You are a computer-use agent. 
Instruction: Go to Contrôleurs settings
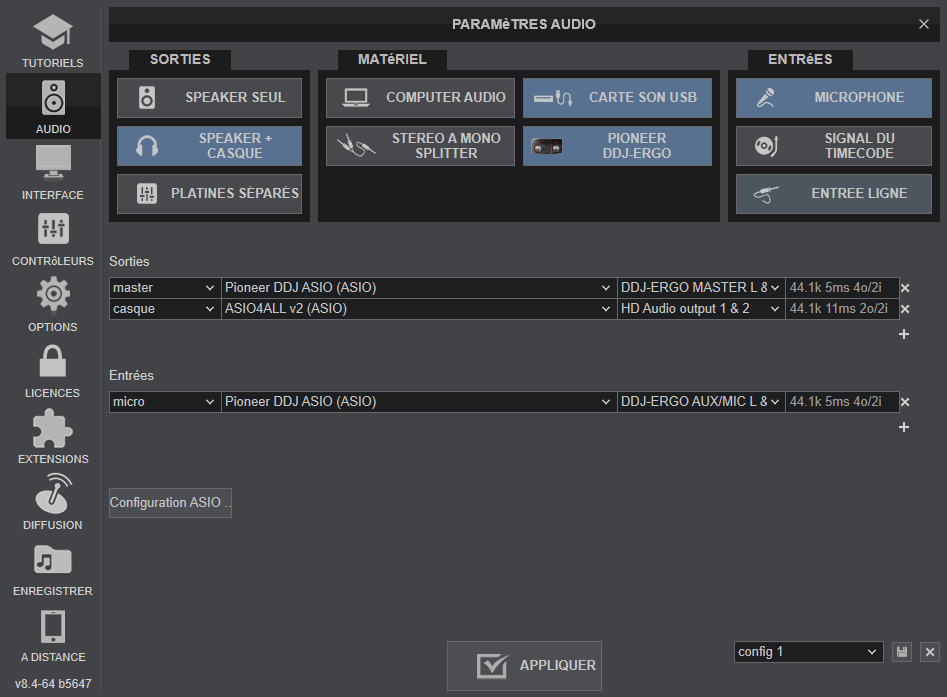(x=52, y=238)
